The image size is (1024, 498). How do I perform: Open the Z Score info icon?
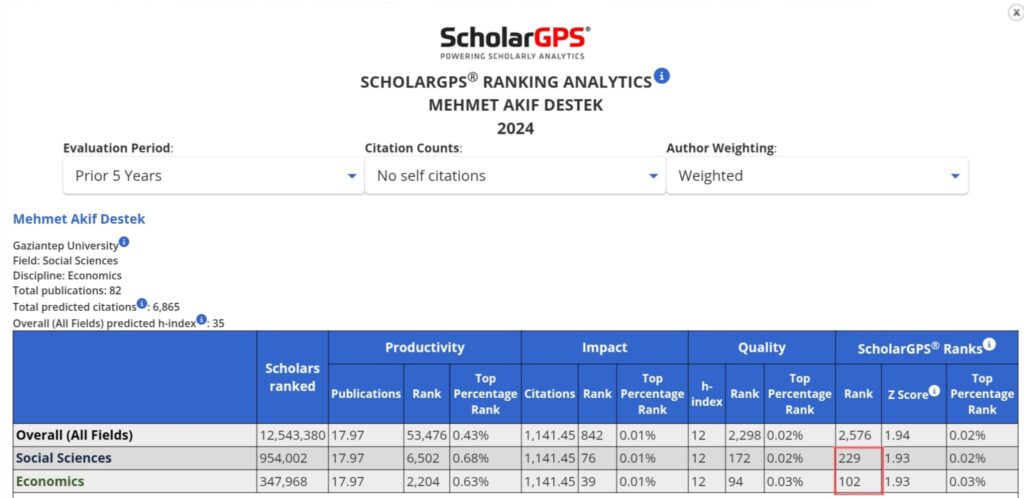[x=934, y=391]
